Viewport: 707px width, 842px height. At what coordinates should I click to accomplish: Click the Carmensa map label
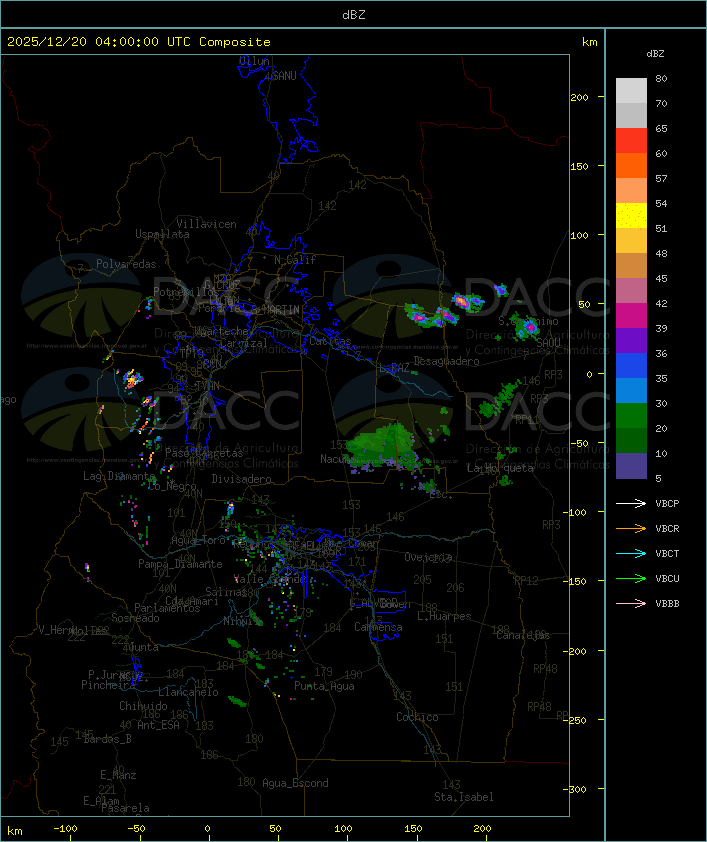[378, 627]
